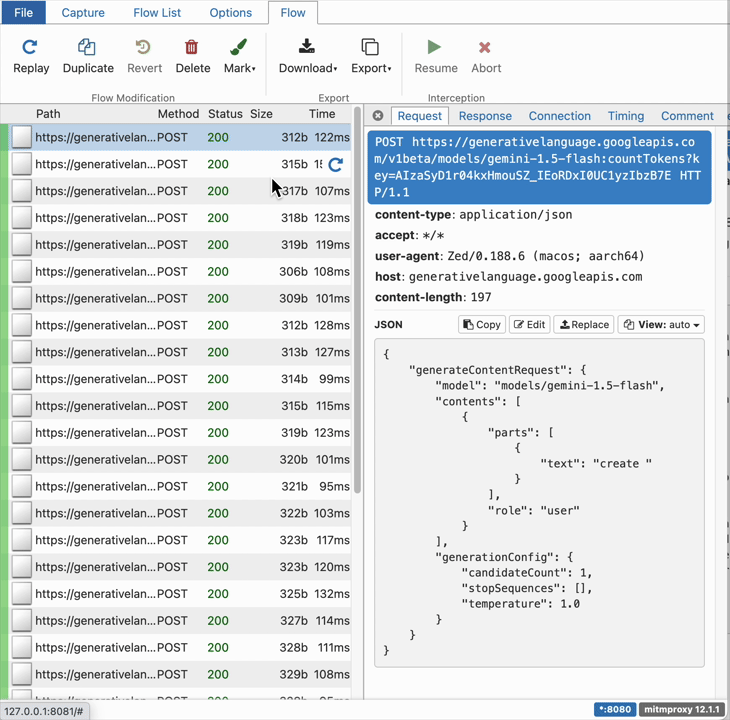Duplicate the selected flow

coord(88,56)
